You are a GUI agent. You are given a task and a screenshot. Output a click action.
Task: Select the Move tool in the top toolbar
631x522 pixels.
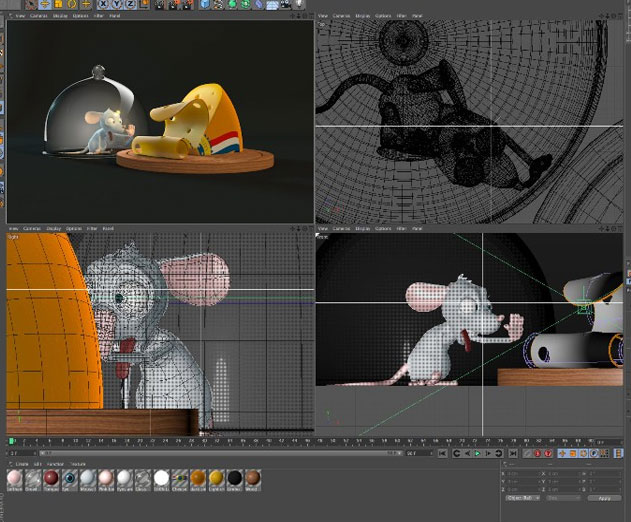coord(45,4)
